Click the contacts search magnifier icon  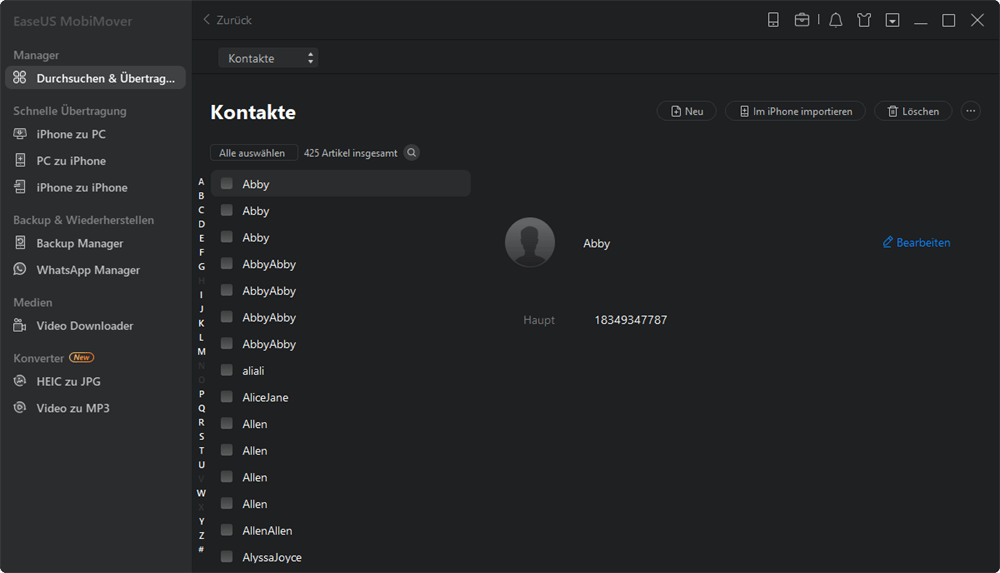411,153
